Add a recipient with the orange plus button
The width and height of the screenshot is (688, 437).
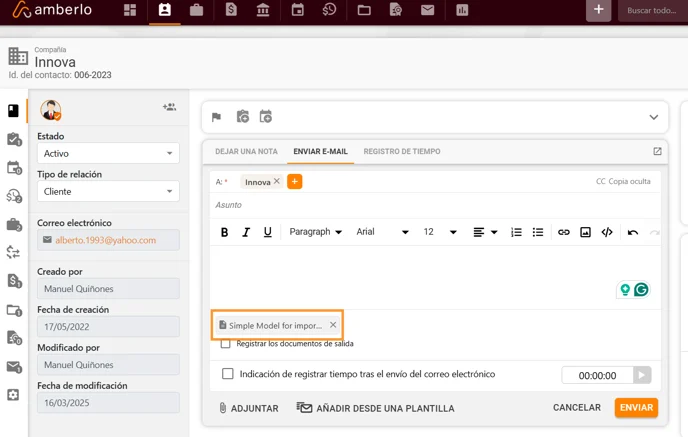tap(295, 182)
